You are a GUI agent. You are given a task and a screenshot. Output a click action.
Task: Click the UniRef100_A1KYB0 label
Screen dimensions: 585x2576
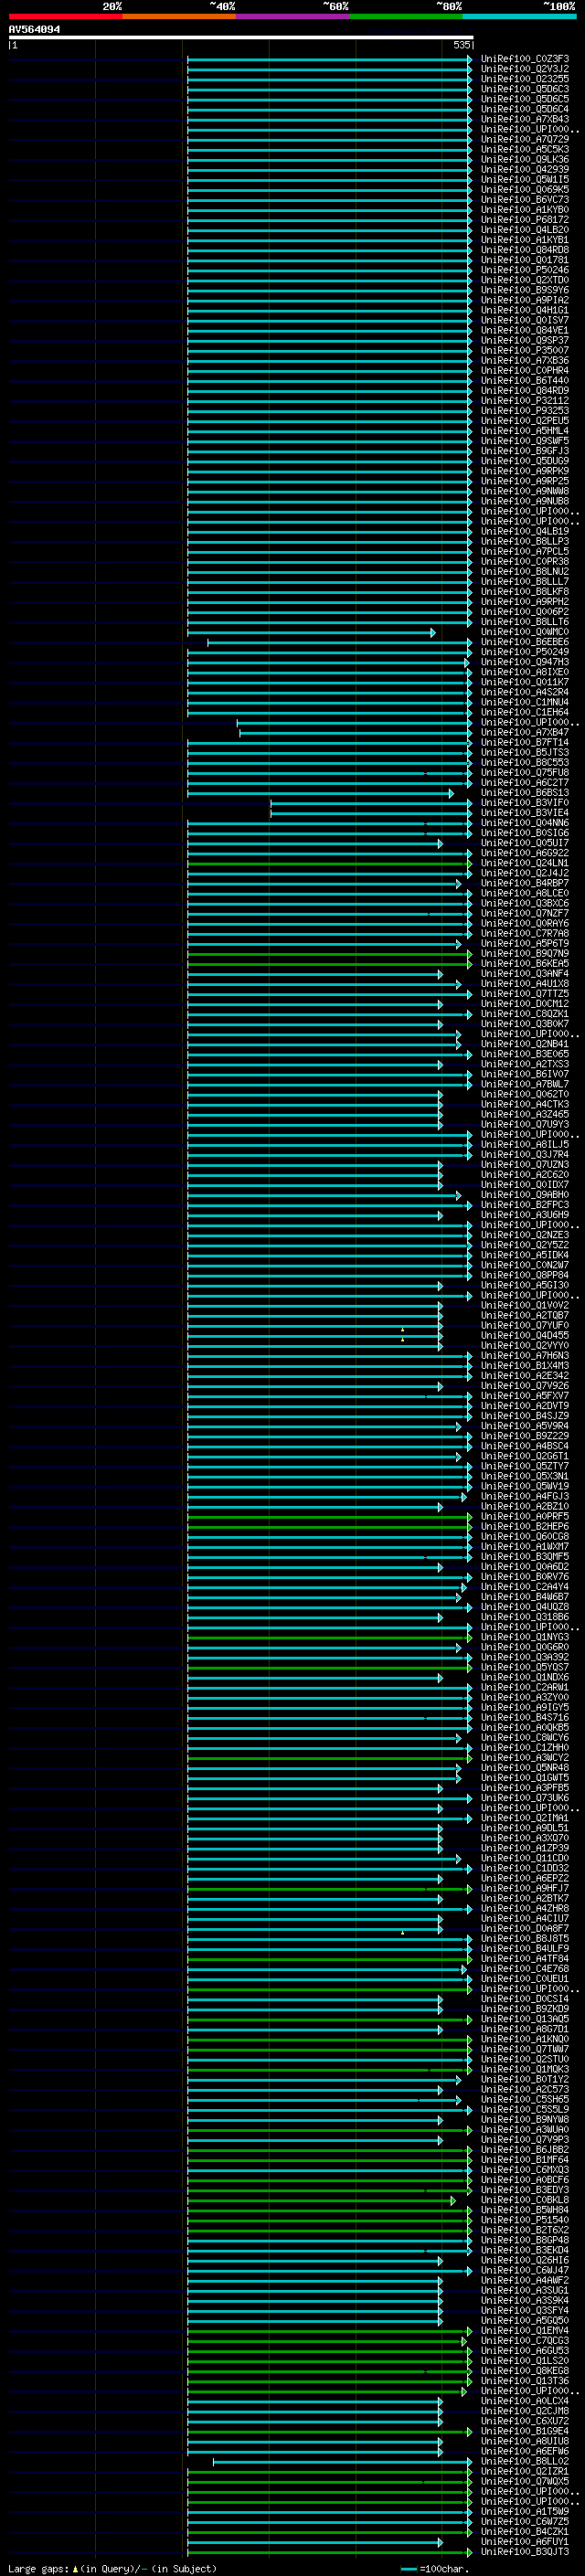525,210
